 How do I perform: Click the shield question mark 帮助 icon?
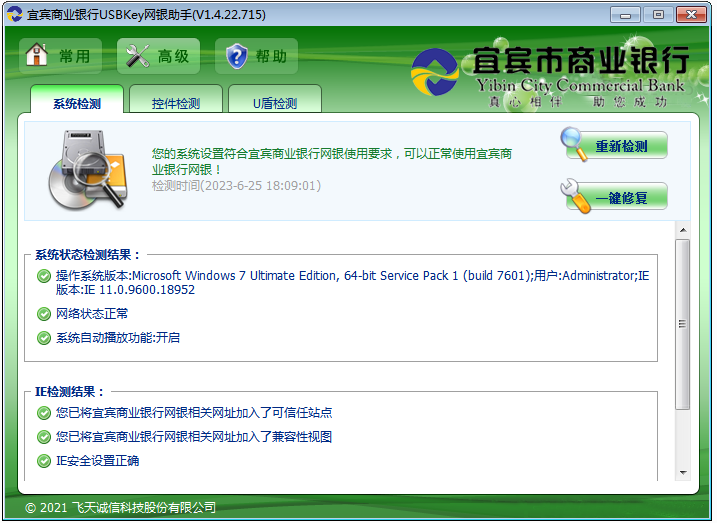(237, 56)
